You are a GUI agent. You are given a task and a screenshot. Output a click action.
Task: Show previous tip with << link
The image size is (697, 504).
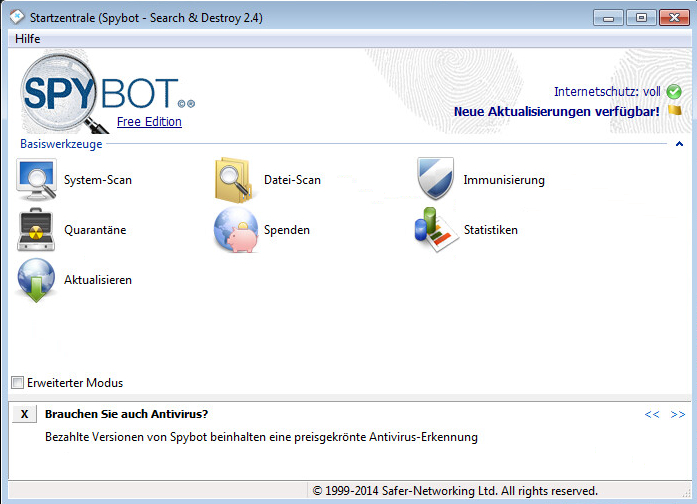click(652, 415)
